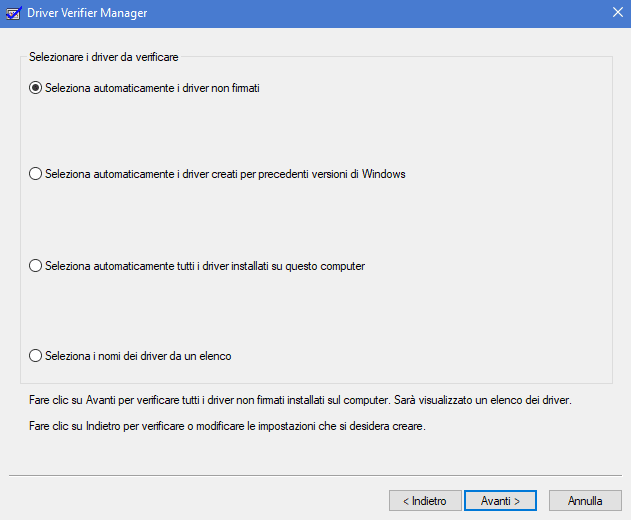Cancel the wizard with the Annulla button

(585, 500)
